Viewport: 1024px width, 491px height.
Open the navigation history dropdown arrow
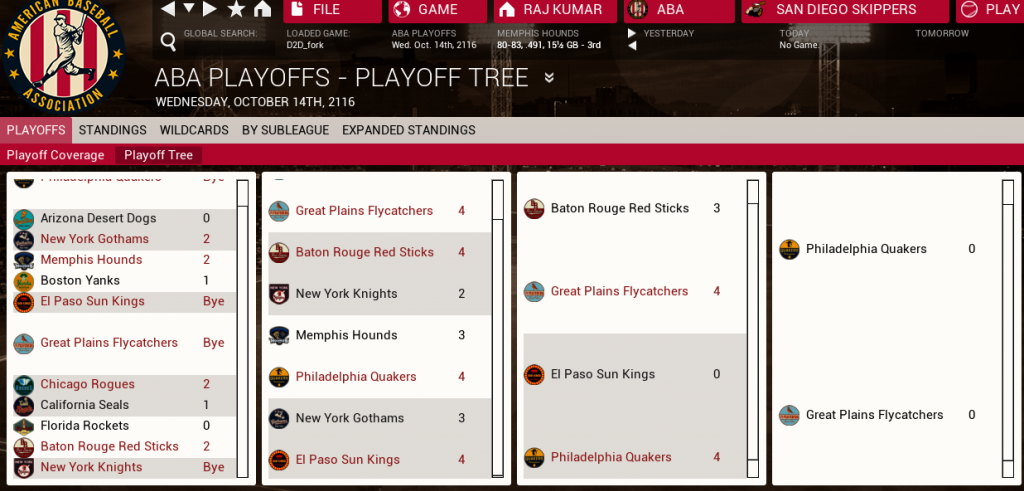click(188, 9)
